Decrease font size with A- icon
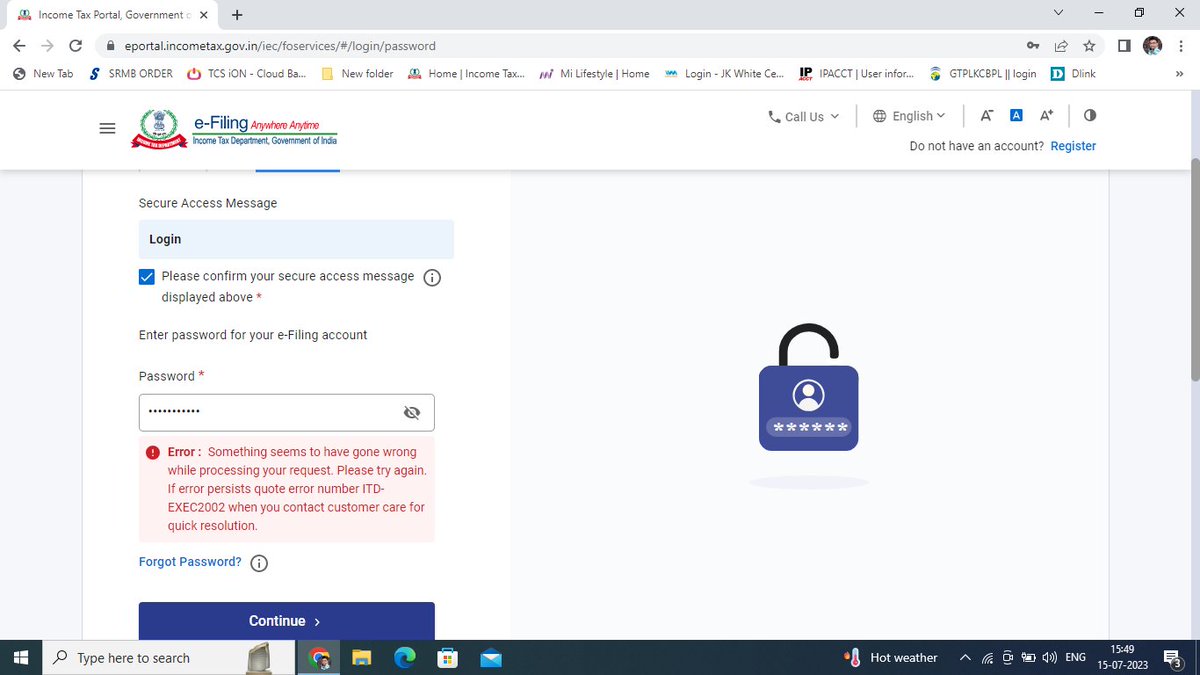 click(x=986, y=116)
